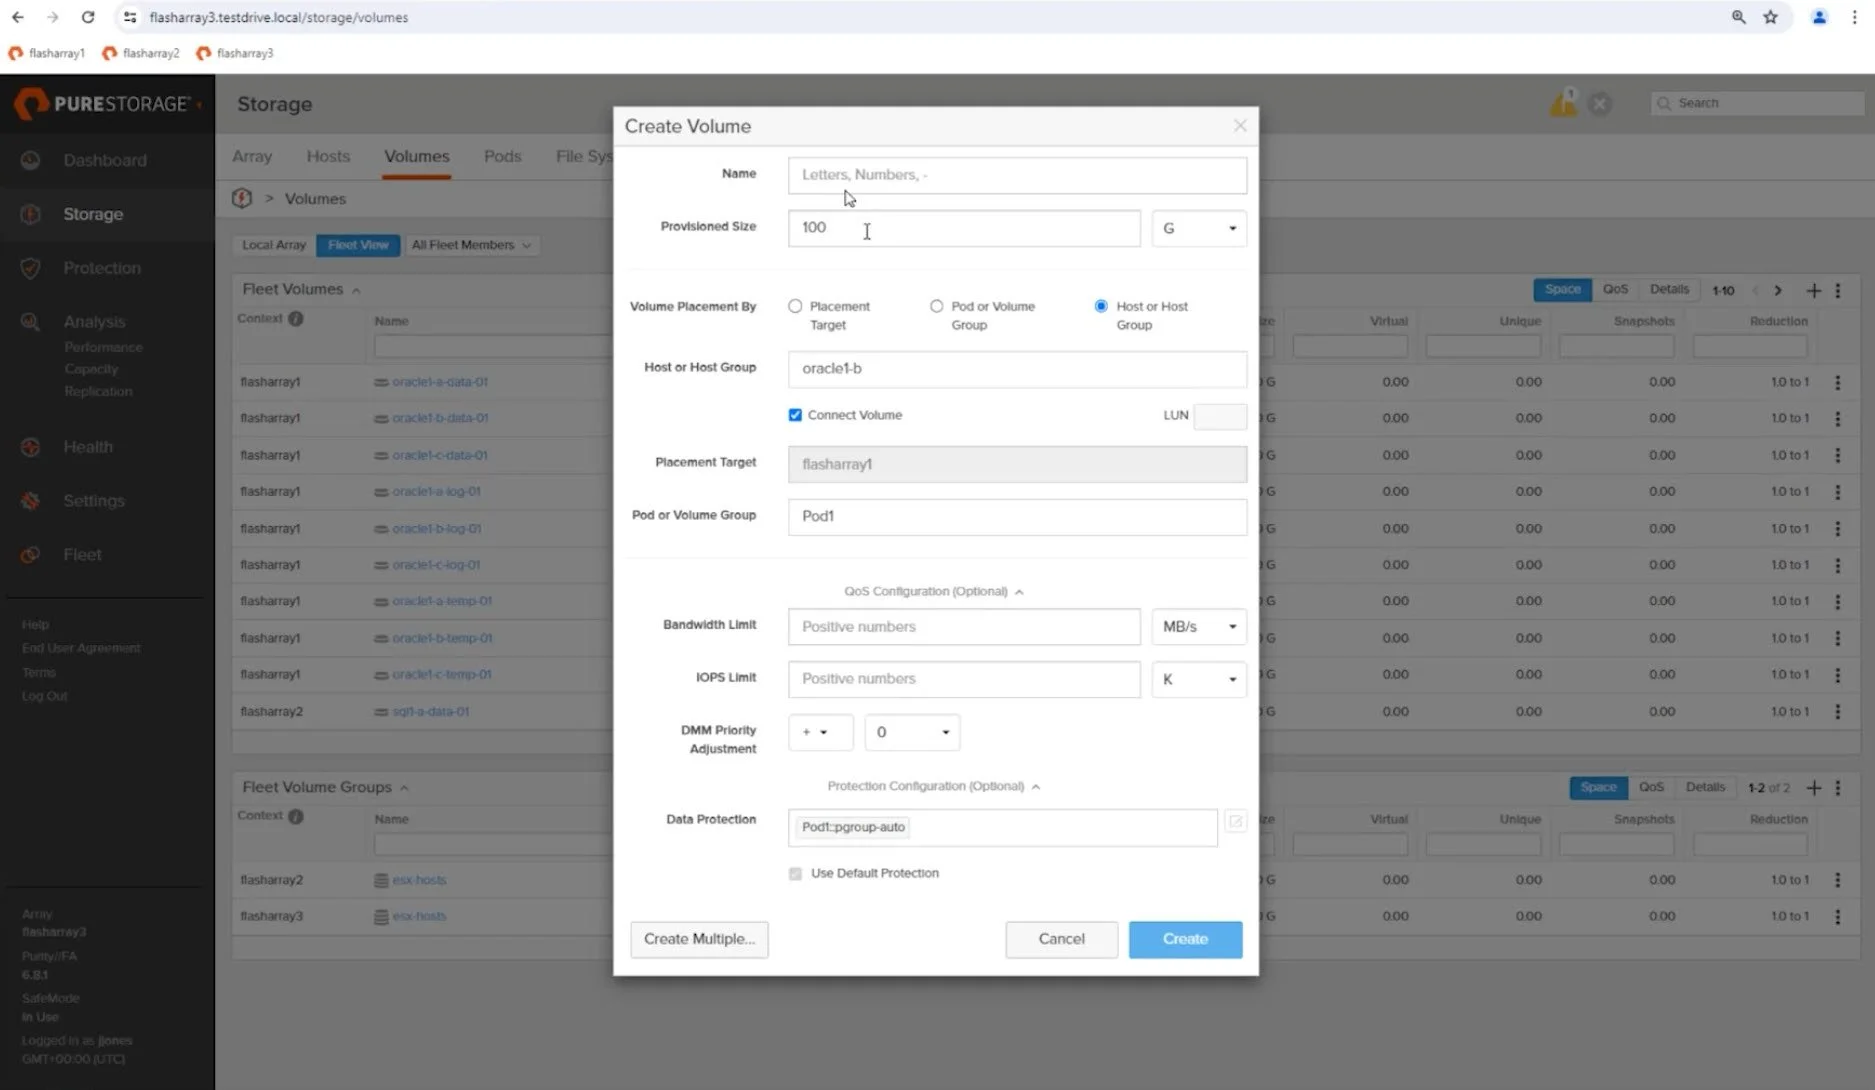Open browser zoom magnifier icon

click(x=1739, y=17)
